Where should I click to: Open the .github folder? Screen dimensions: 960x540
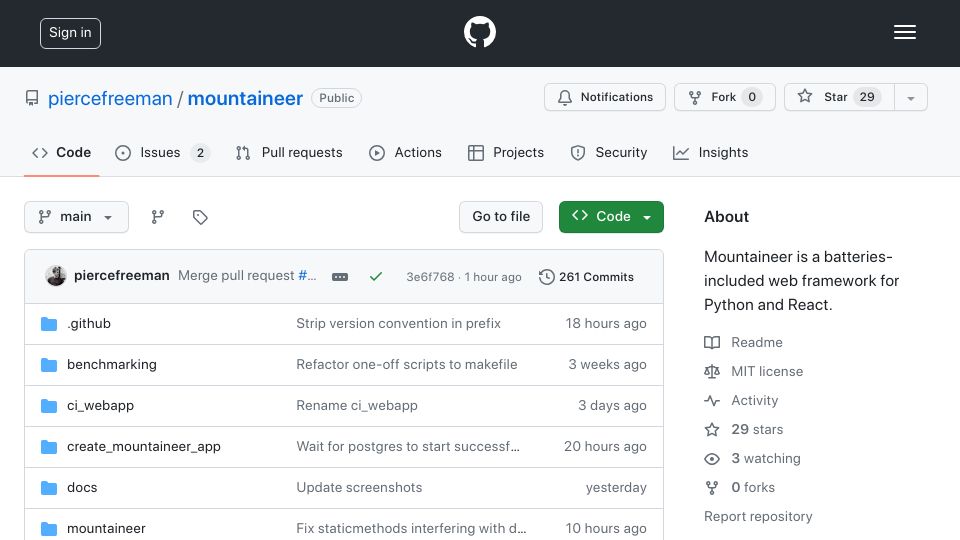click(x=89, y=324)
